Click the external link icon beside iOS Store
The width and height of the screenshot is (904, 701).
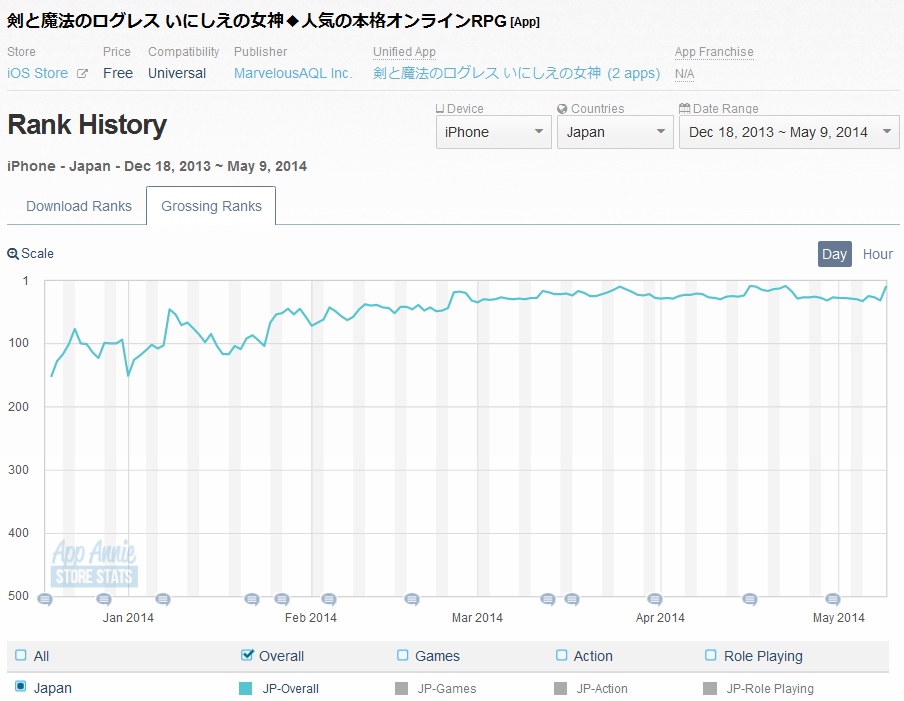point(82,74)
